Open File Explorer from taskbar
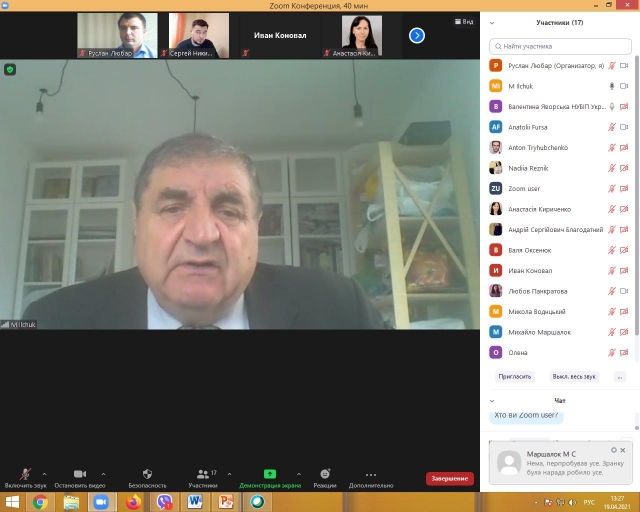 (x=71, y=502)
